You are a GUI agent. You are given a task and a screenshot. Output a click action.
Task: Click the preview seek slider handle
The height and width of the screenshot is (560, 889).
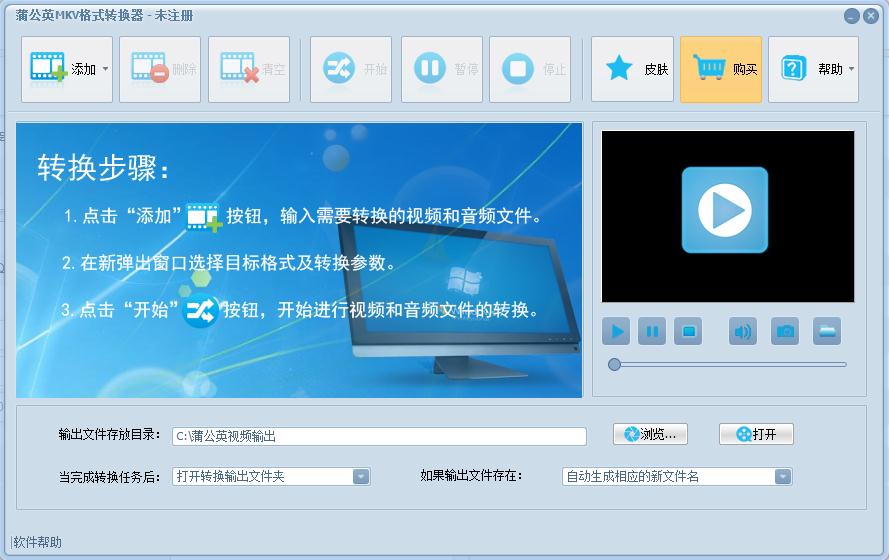614,364
